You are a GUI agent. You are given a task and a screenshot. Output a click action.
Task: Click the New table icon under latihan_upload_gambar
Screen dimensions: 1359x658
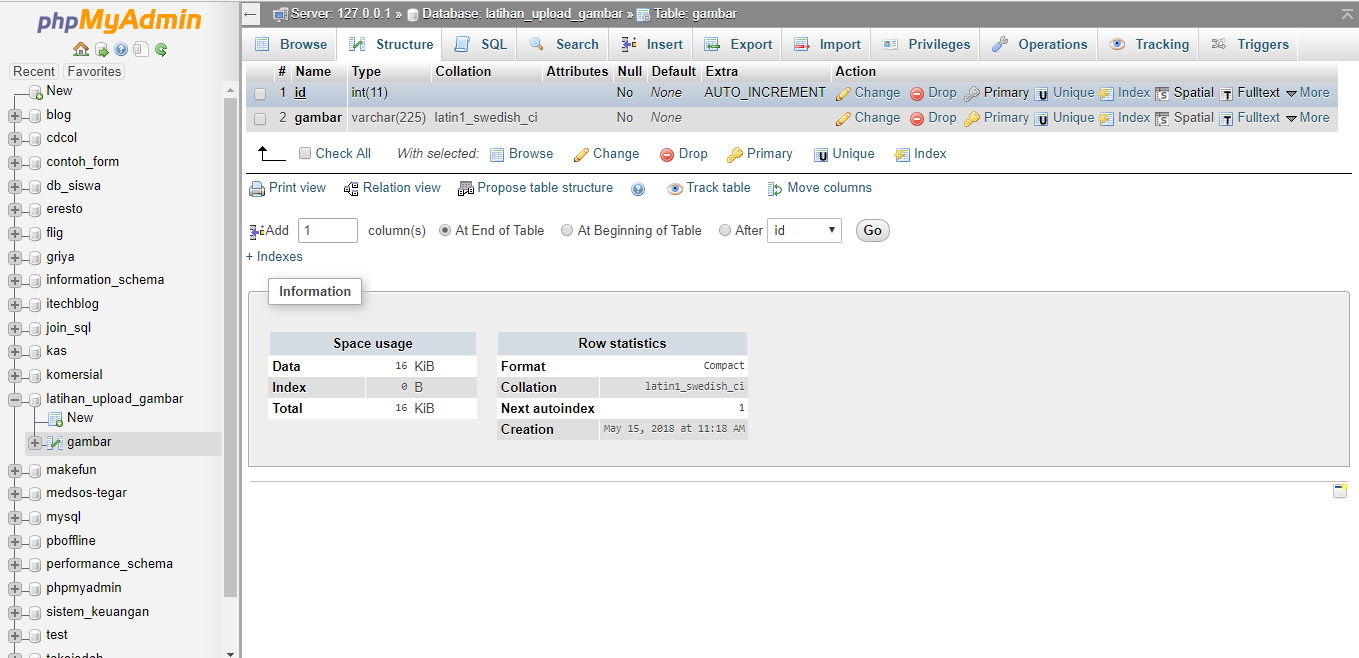(55, 418)
